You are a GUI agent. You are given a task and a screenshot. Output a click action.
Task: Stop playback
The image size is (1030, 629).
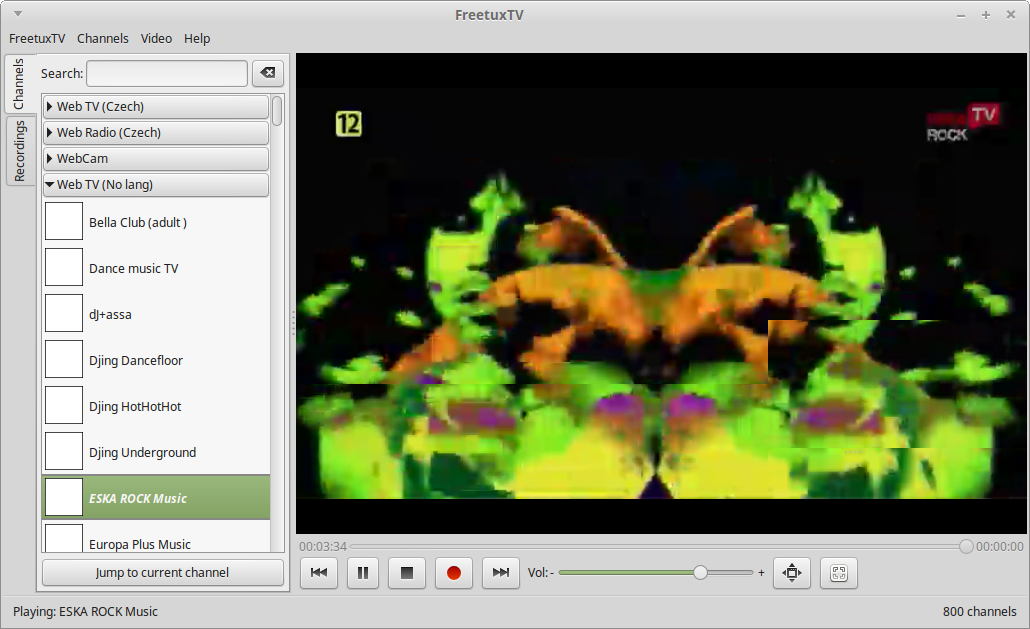(407, 573)
